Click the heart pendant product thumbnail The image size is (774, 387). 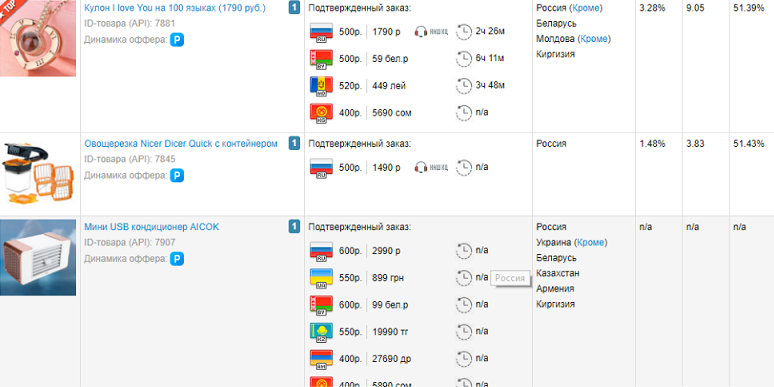(38, 38)
